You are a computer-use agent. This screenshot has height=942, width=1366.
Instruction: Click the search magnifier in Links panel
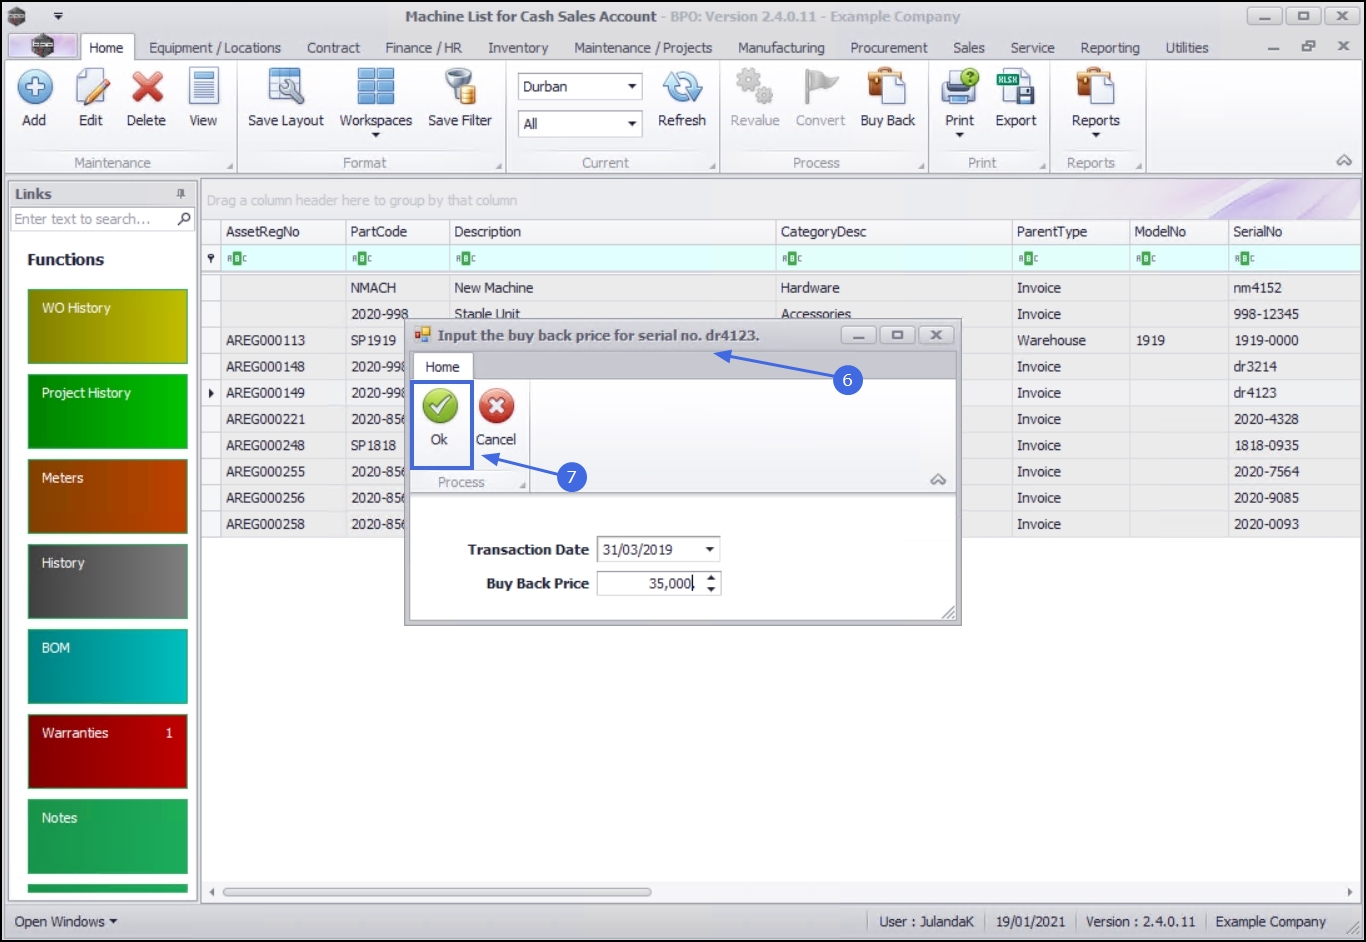click(184, 219)
